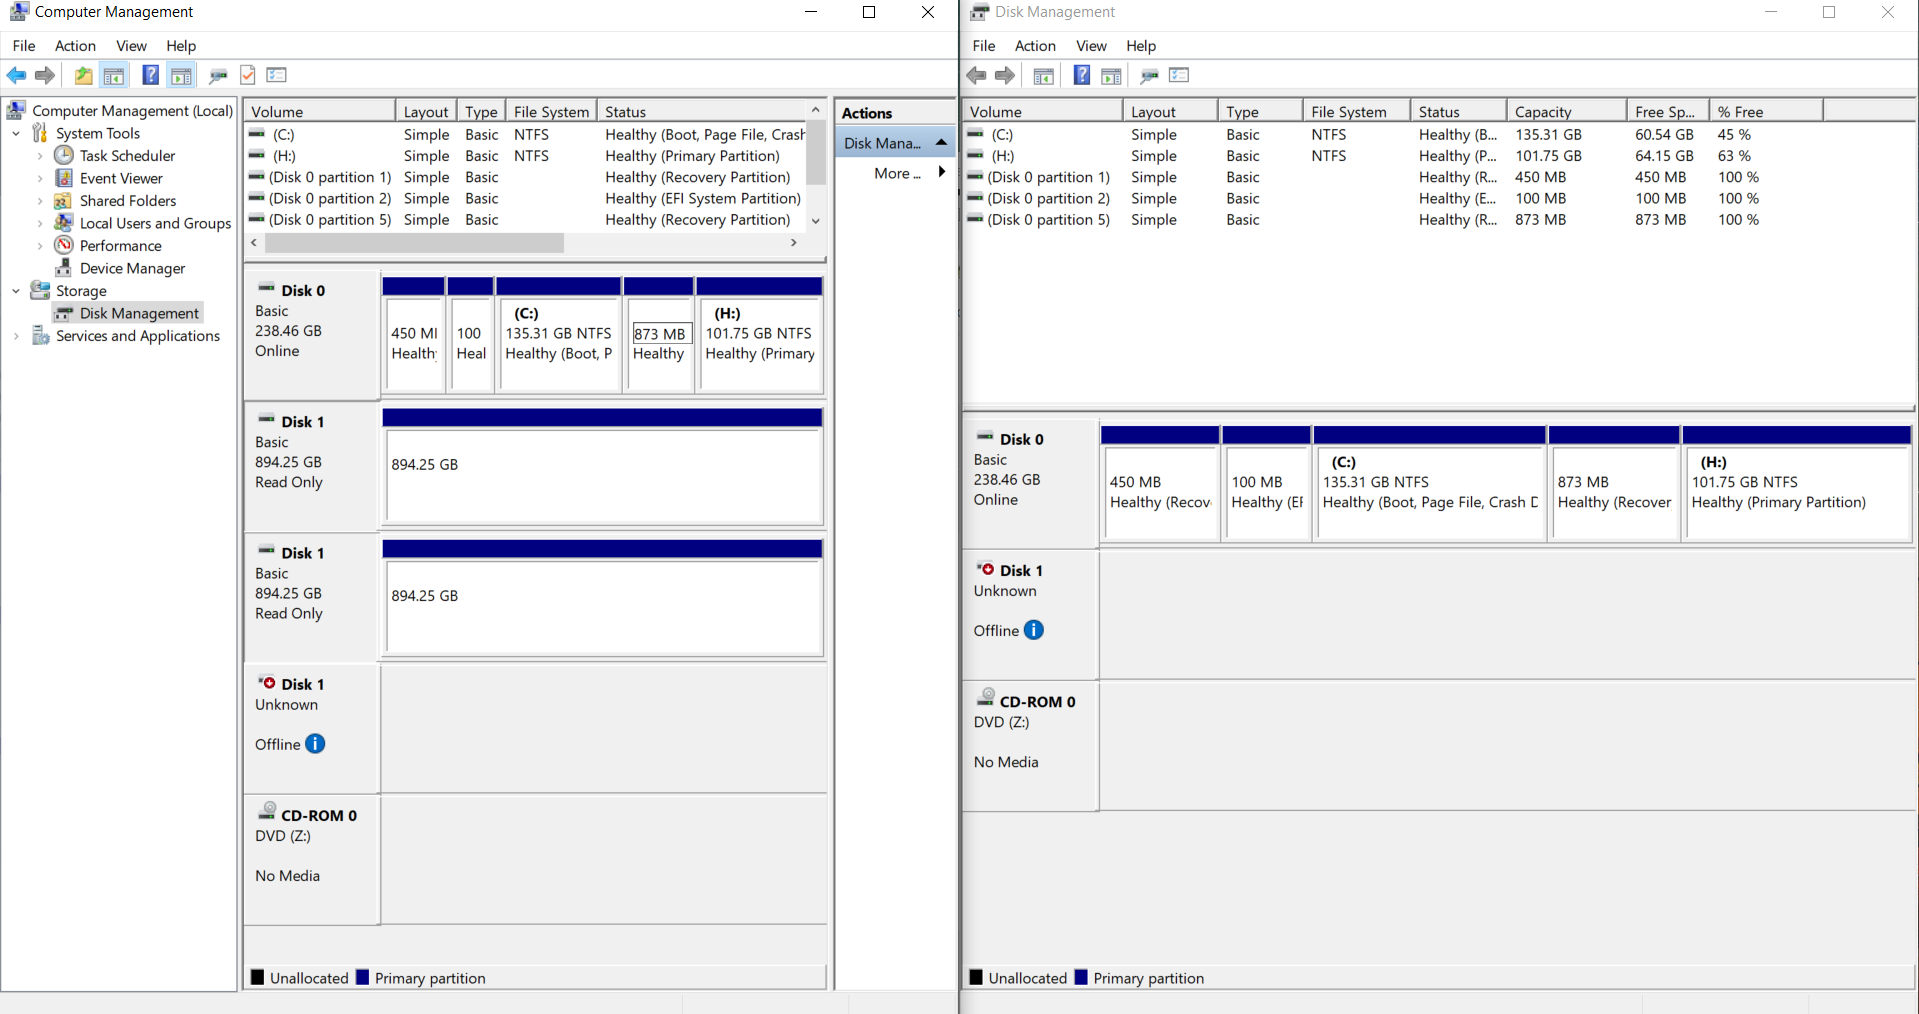Toggle Show/Hide Action Pane in Disk Management toolbar
Image resolution: width=1919 pixels, height=1014 pixels.
(1111, 76)
